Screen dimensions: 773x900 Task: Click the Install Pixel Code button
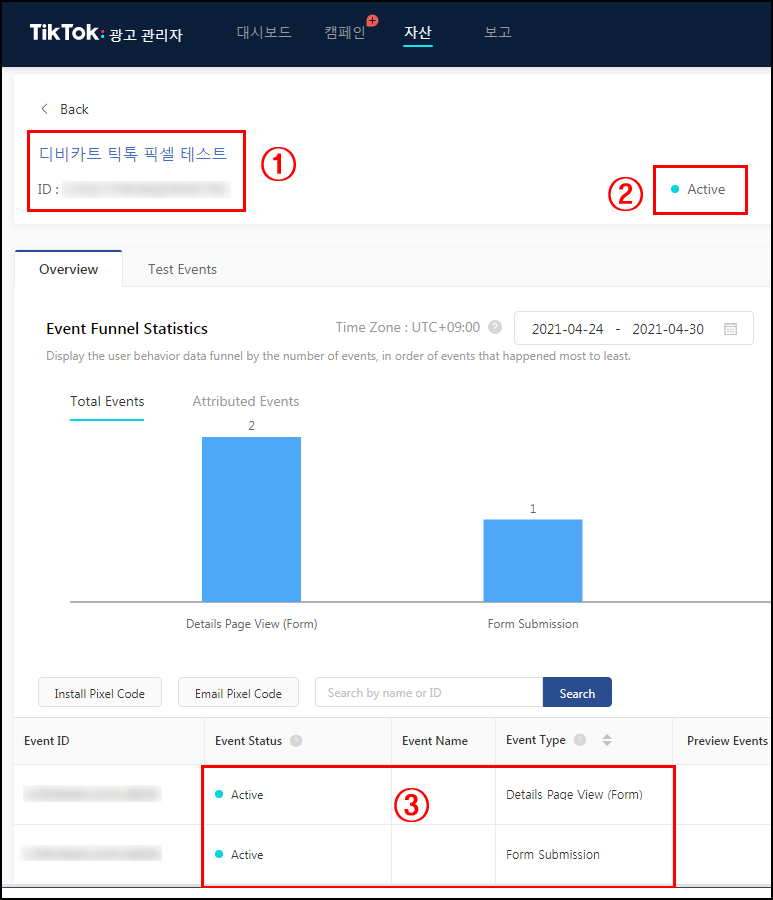click(x=99, y=693)
